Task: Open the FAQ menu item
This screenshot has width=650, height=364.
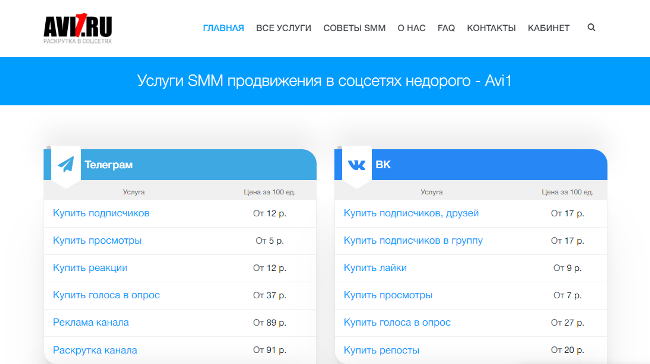Action: [446, 28]
